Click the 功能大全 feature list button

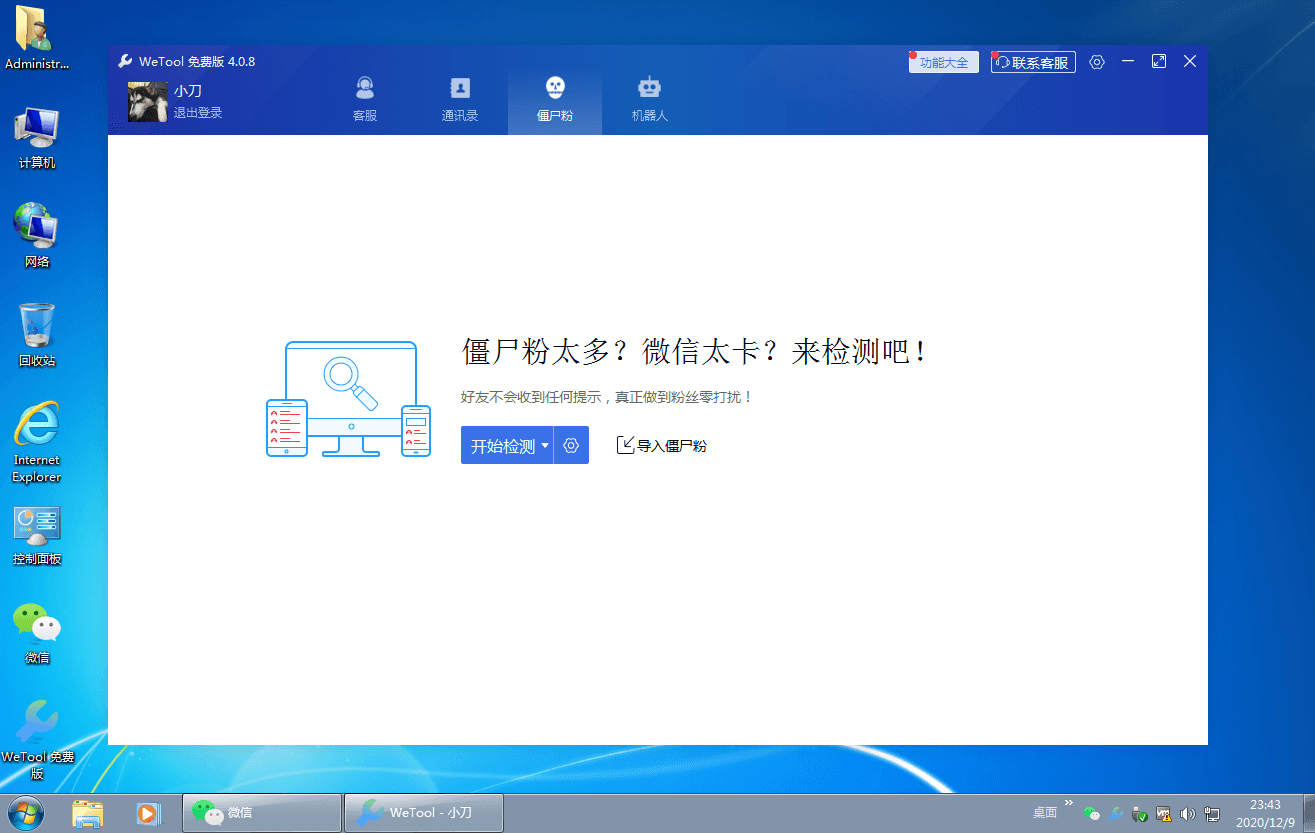942,61
